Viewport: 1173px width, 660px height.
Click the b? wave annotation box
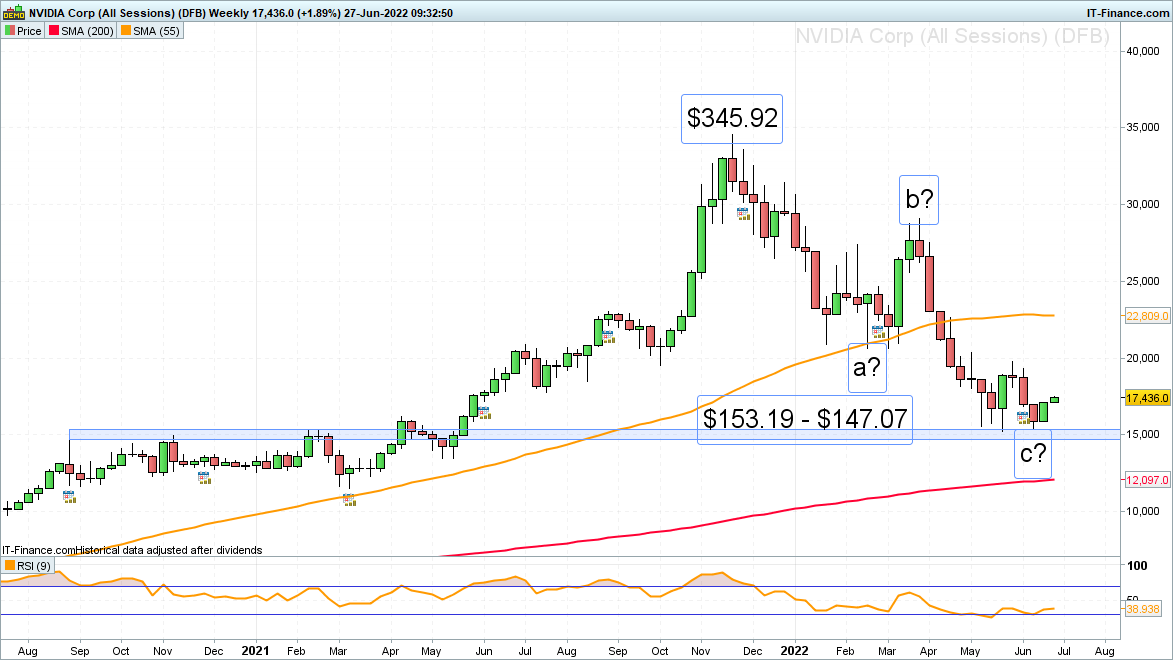(919, 200)
